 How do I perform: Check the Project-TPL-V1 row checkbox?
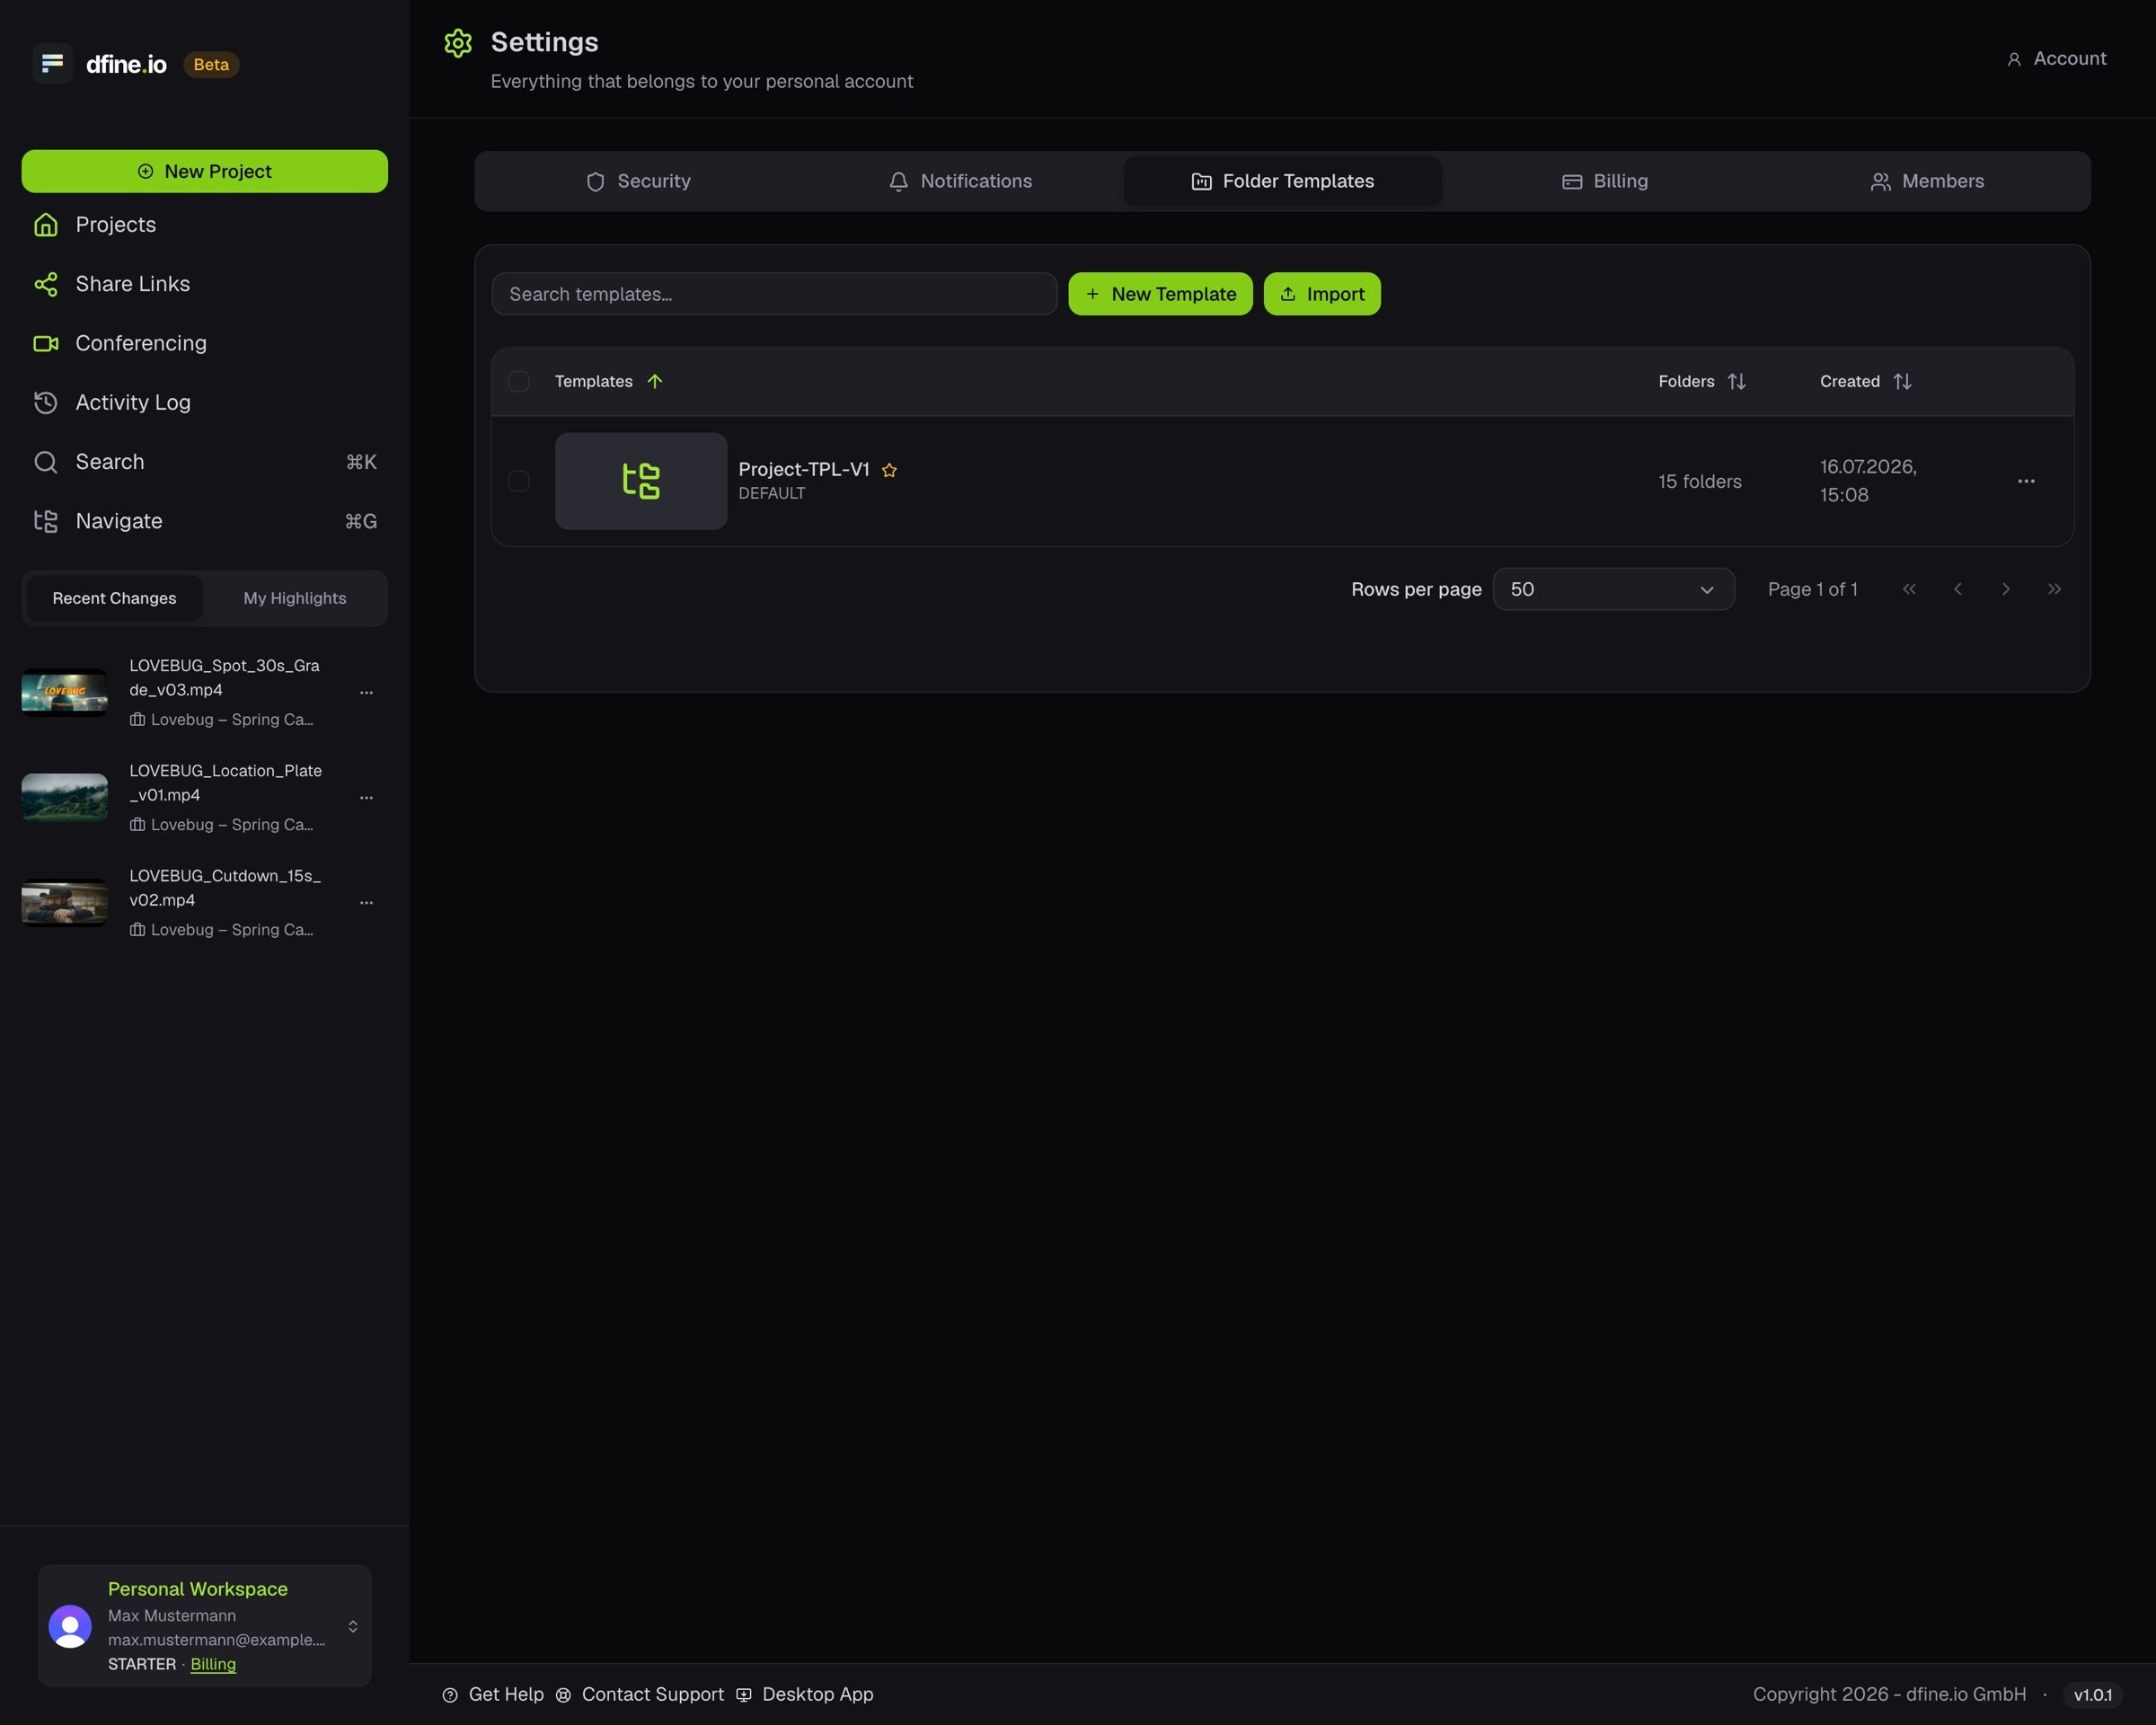tap(519, 481)
